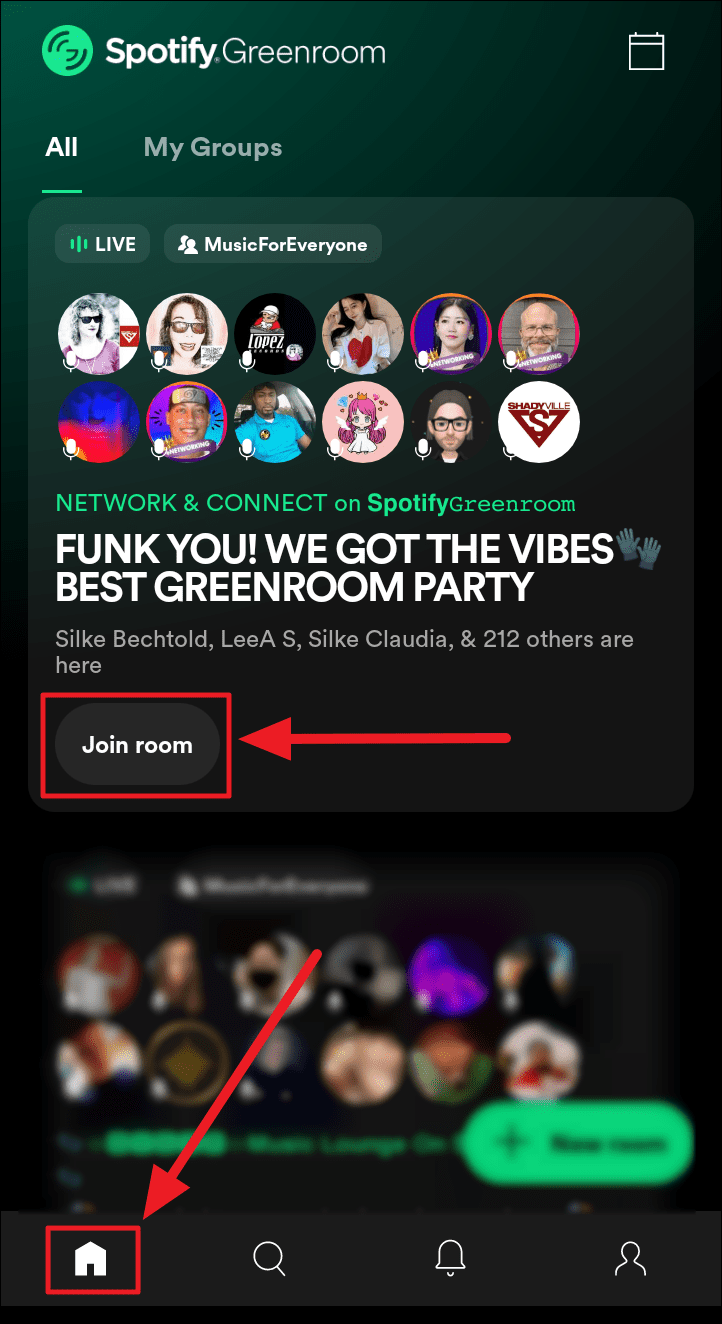This screenshot has width=722, height=1324.
Task: Open the Profile person icon
Action: 631,1258
